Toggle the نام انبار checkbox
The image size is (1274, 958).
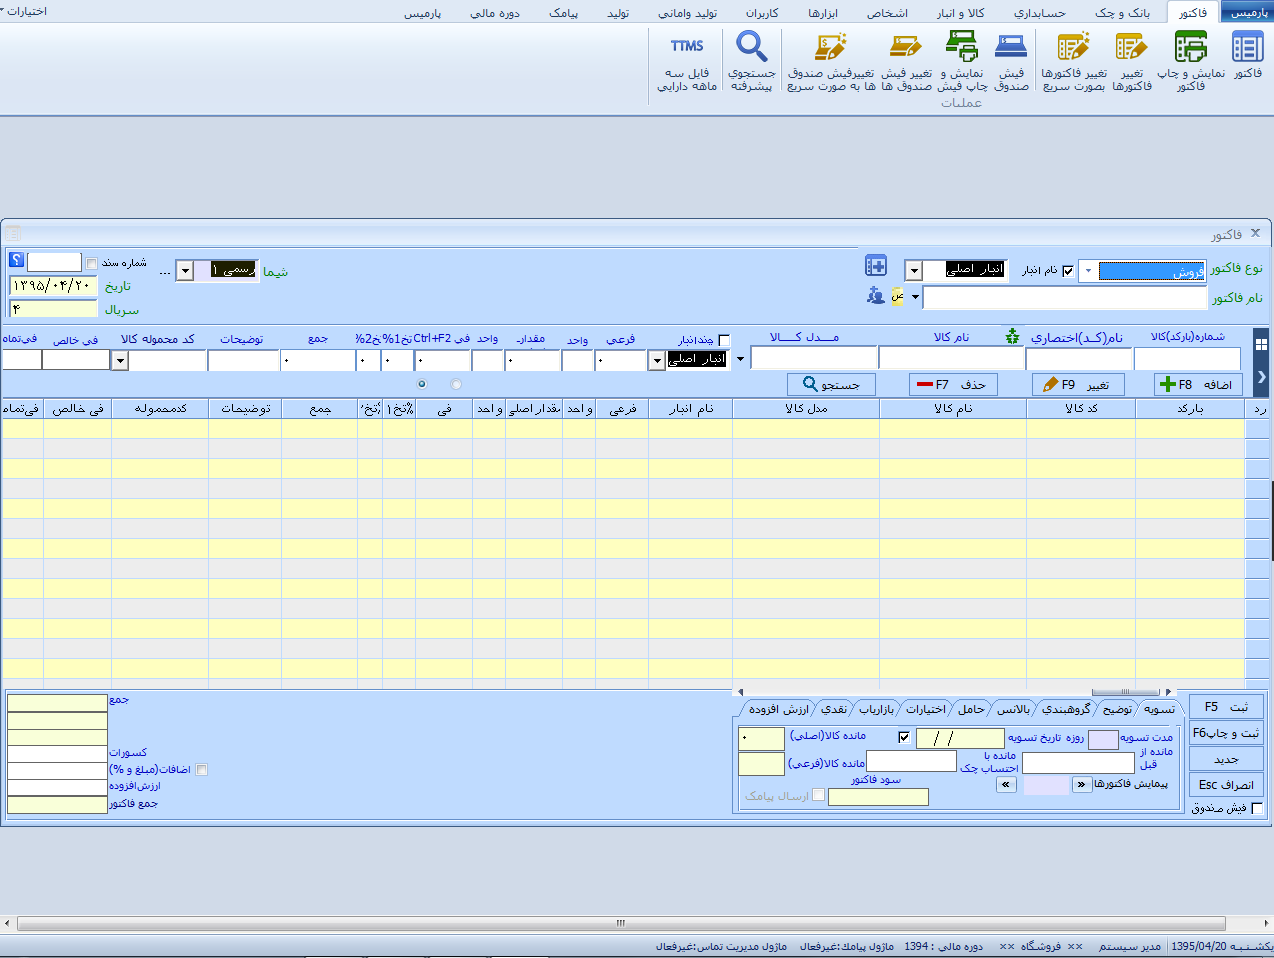click(x=1068, y=271)
